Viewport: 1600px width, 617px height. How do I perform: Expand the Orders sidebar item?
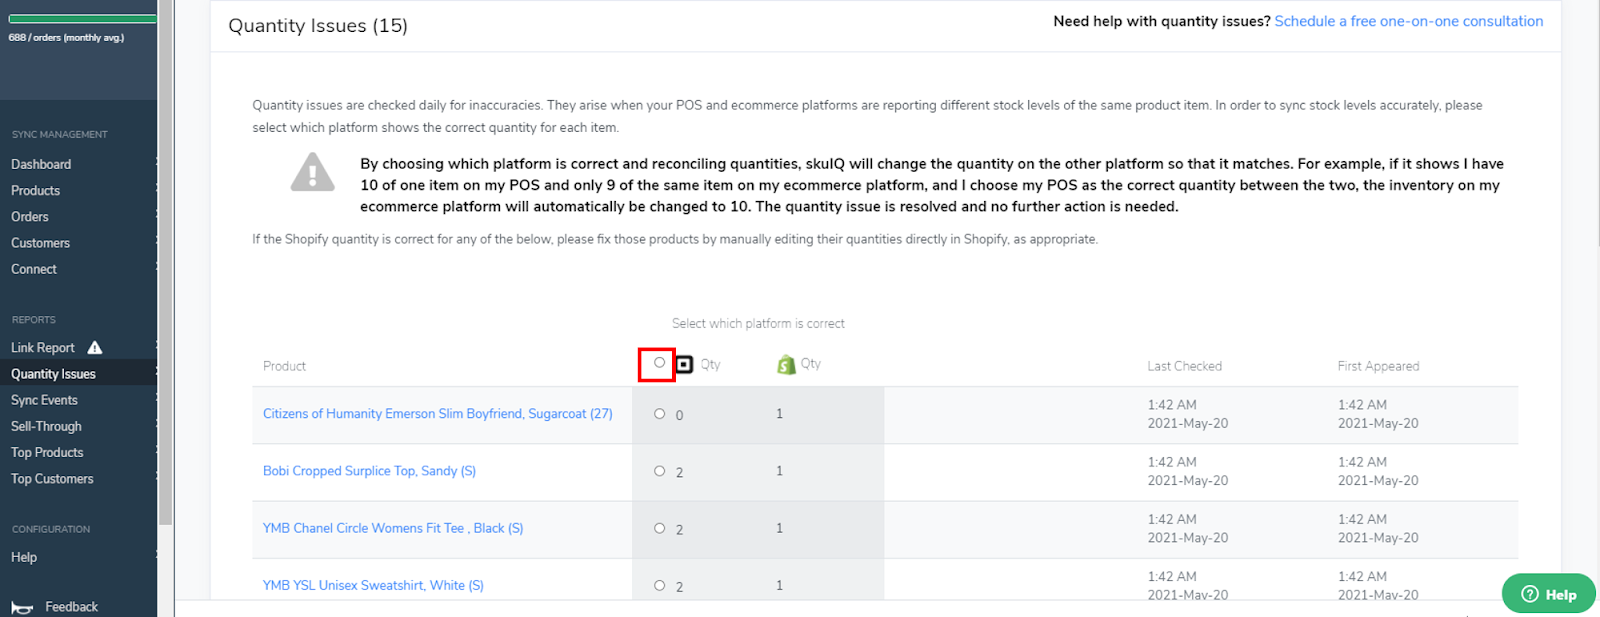click(x=30, y=217)
